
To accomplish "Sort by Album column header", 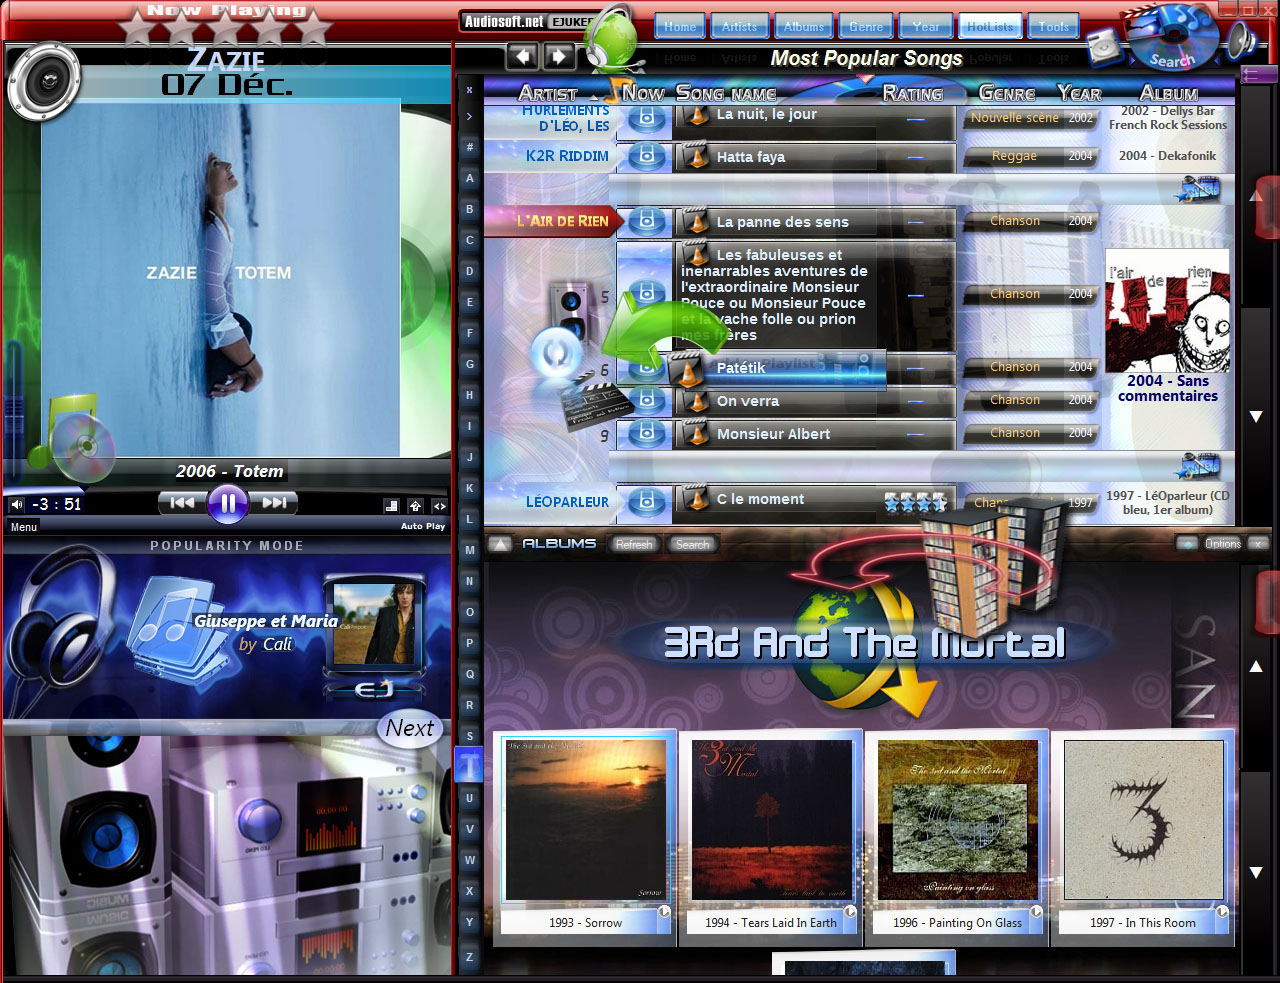I will pos(1168,93).
